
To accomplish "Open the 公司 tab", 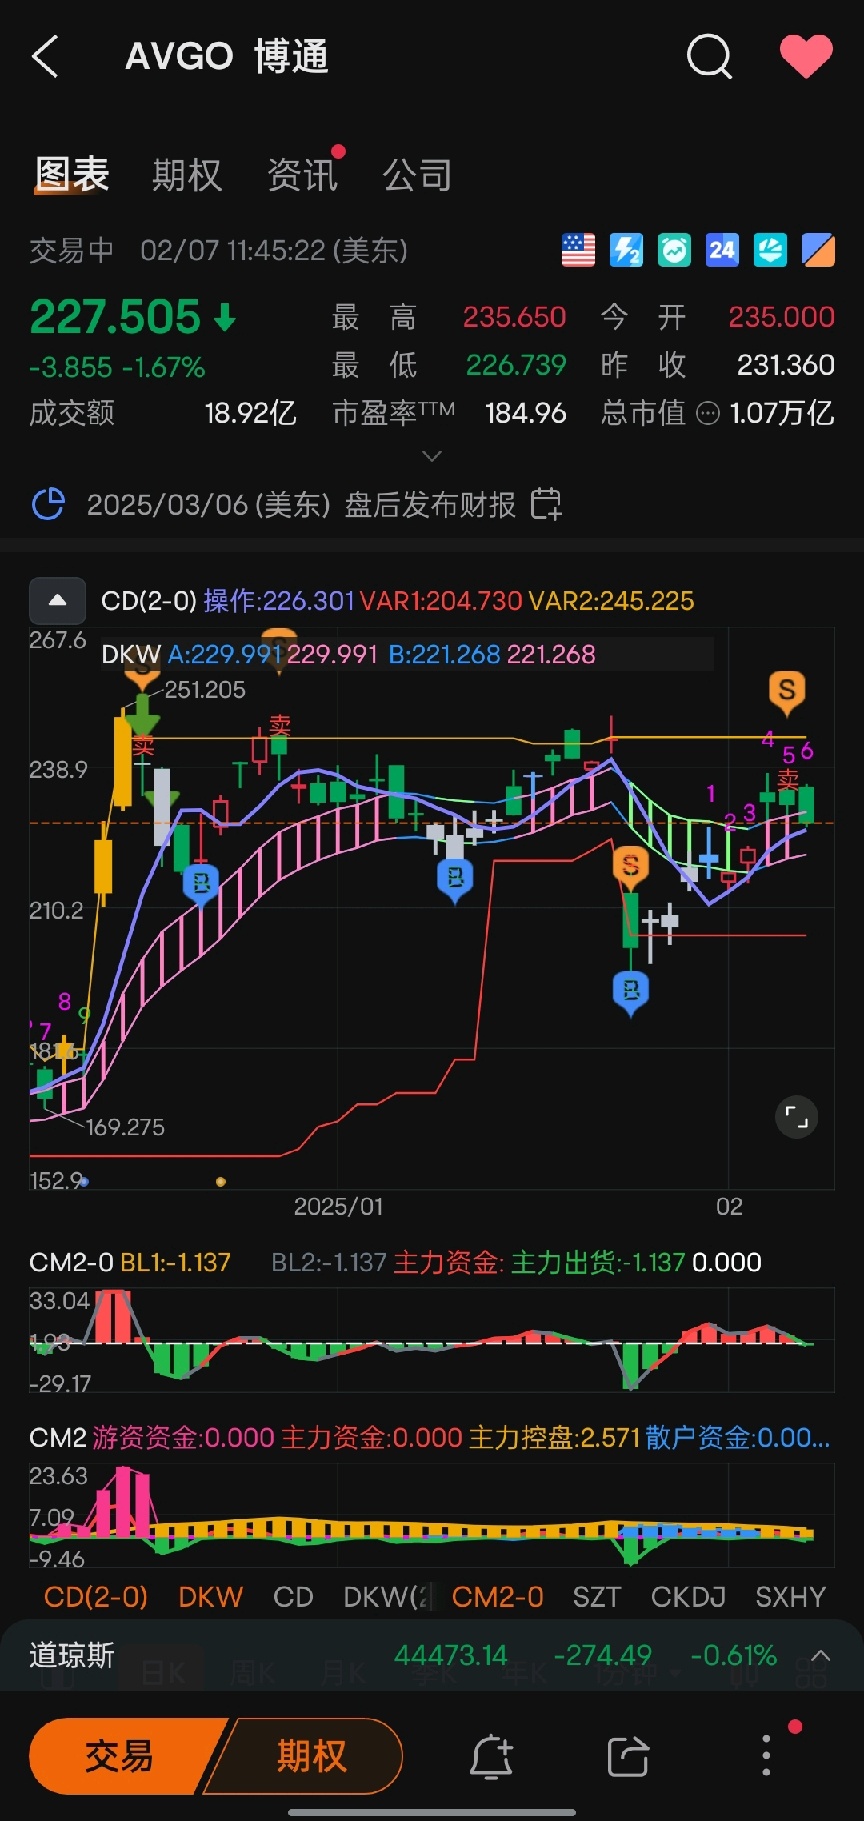I will (418, 175).
